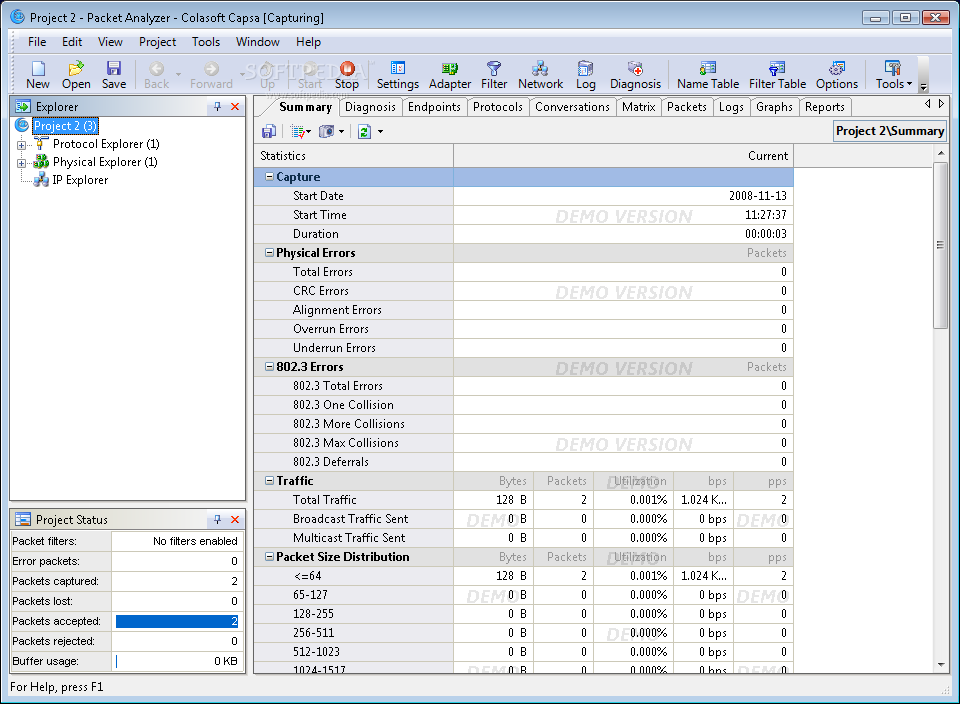Click the vertical scrollbar up arrow
The height and width of the screenshot is (704, 960).
[x=941, y=153]
